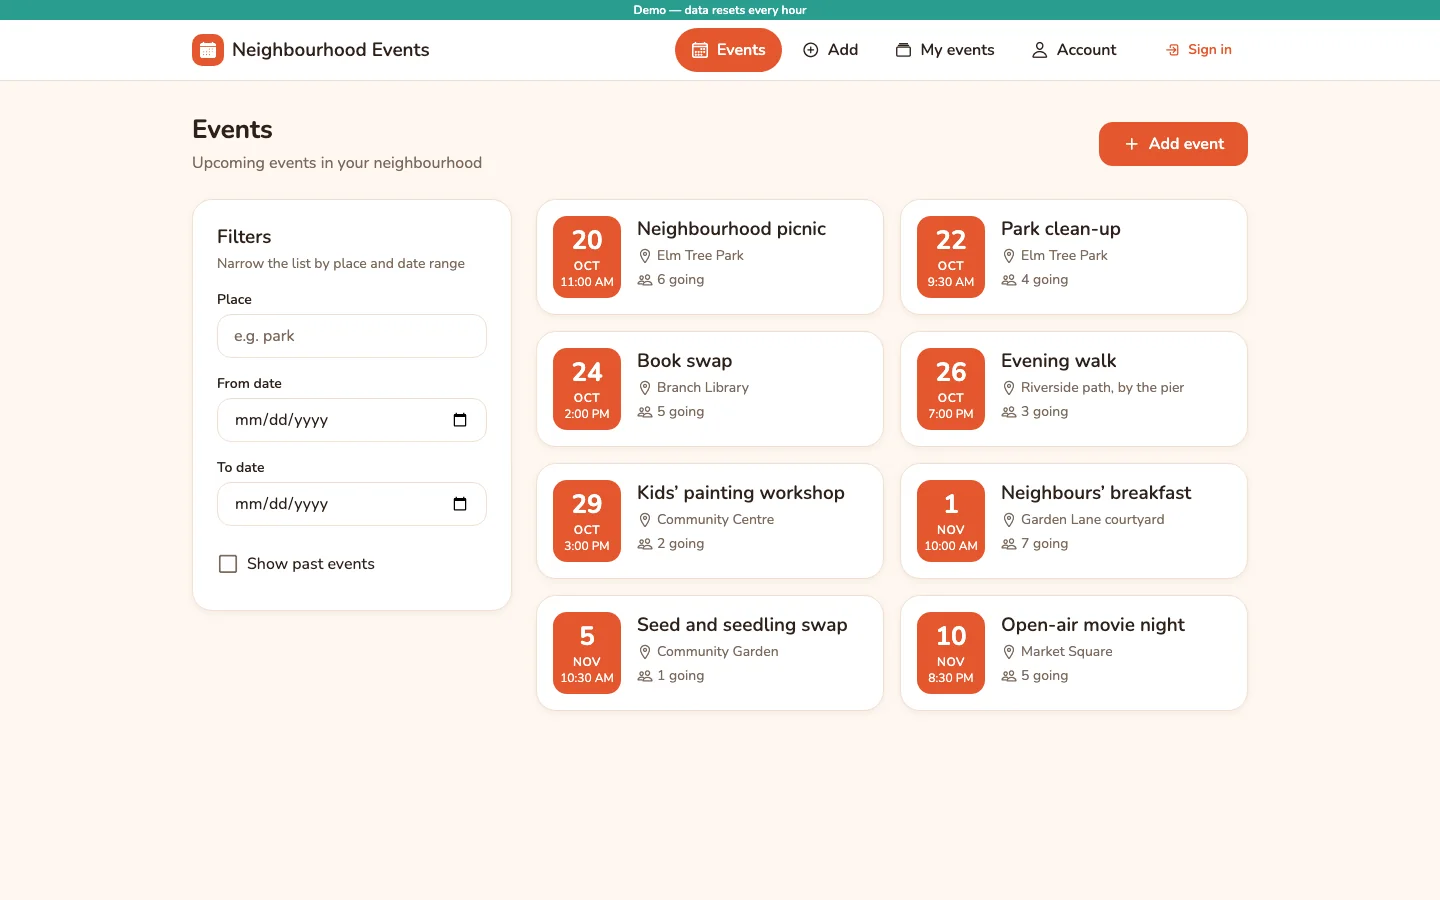Click the Garden Lane courtyard location text
1440x900 pixels.
click(1093, 520)
